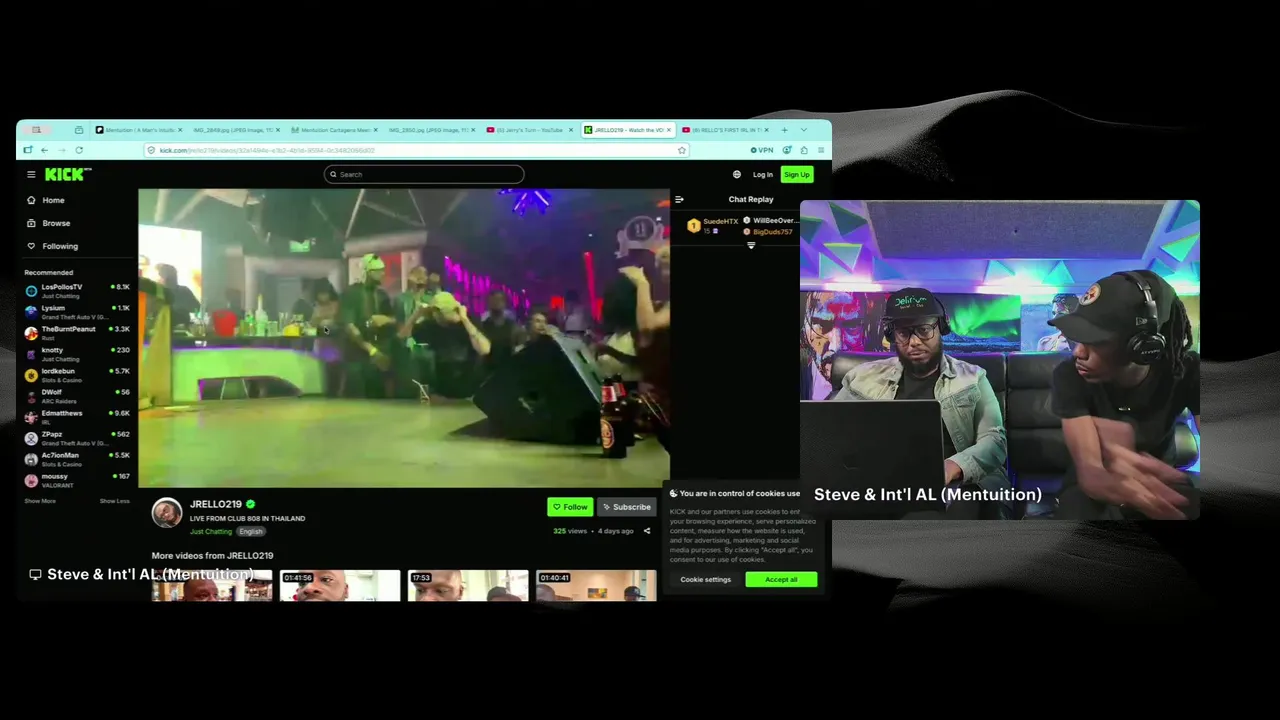Click the English language tag
The height and width of the screenshot is (720, 1280).
[251, 531]
